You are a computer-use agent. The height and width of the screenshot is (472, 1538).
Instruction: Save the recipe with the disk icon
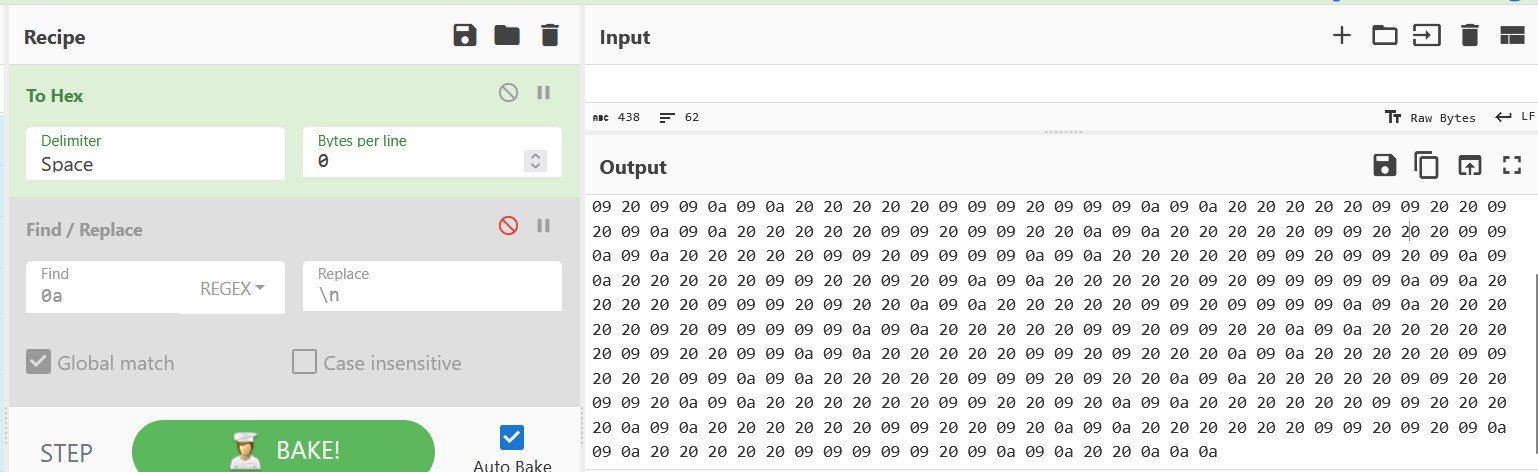point(465,36)
